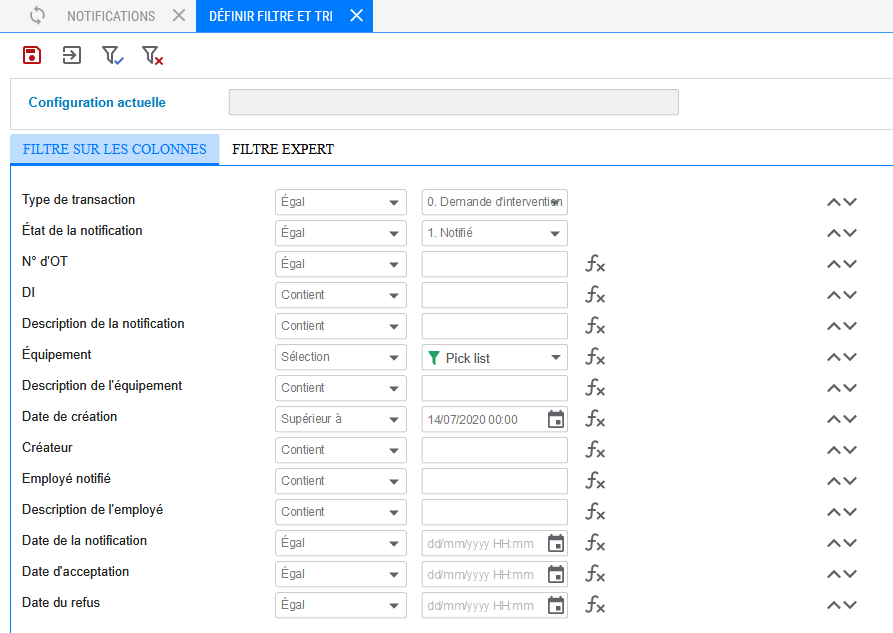Click the exit arrow icon in toolbar
The image size is (893, 633).
click(x=72, y=55)
